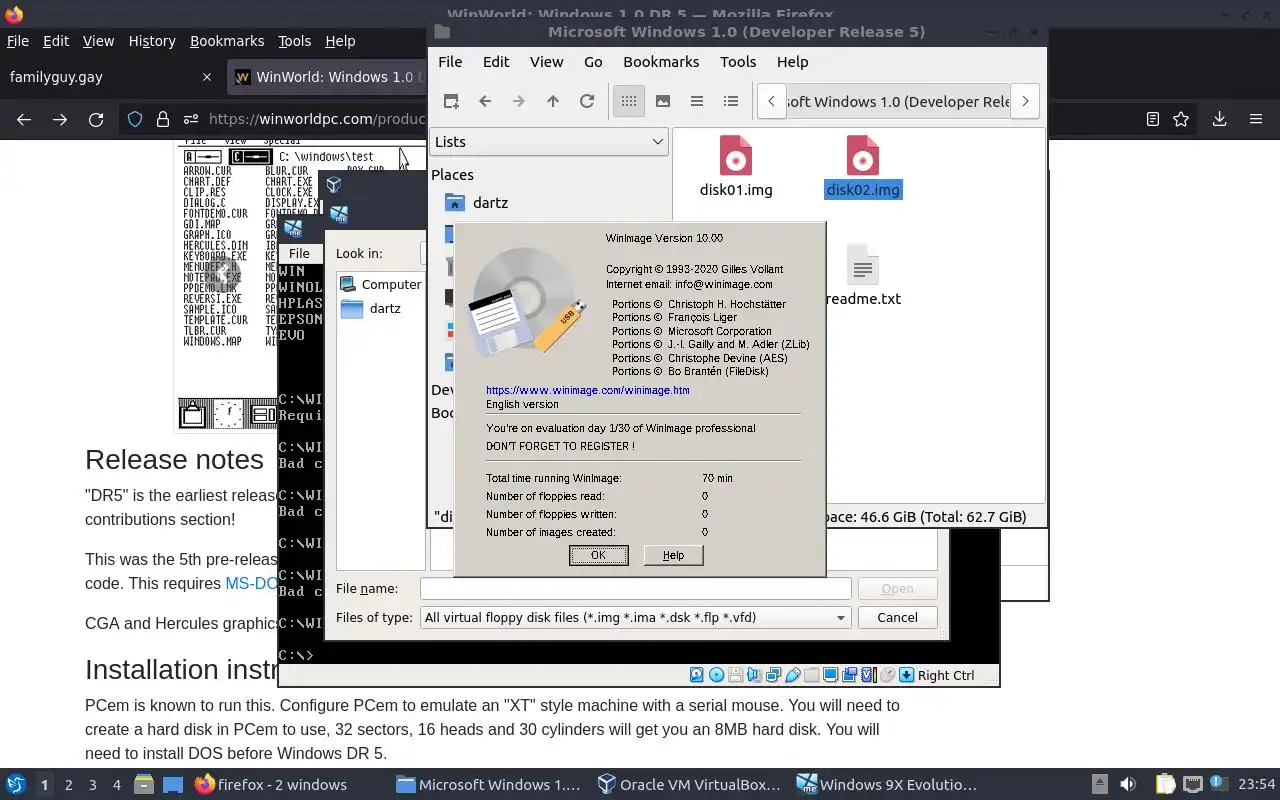Click MS-DOS link in release notes
This screenshot has width=1280, height=800.
tap(251, 583)
